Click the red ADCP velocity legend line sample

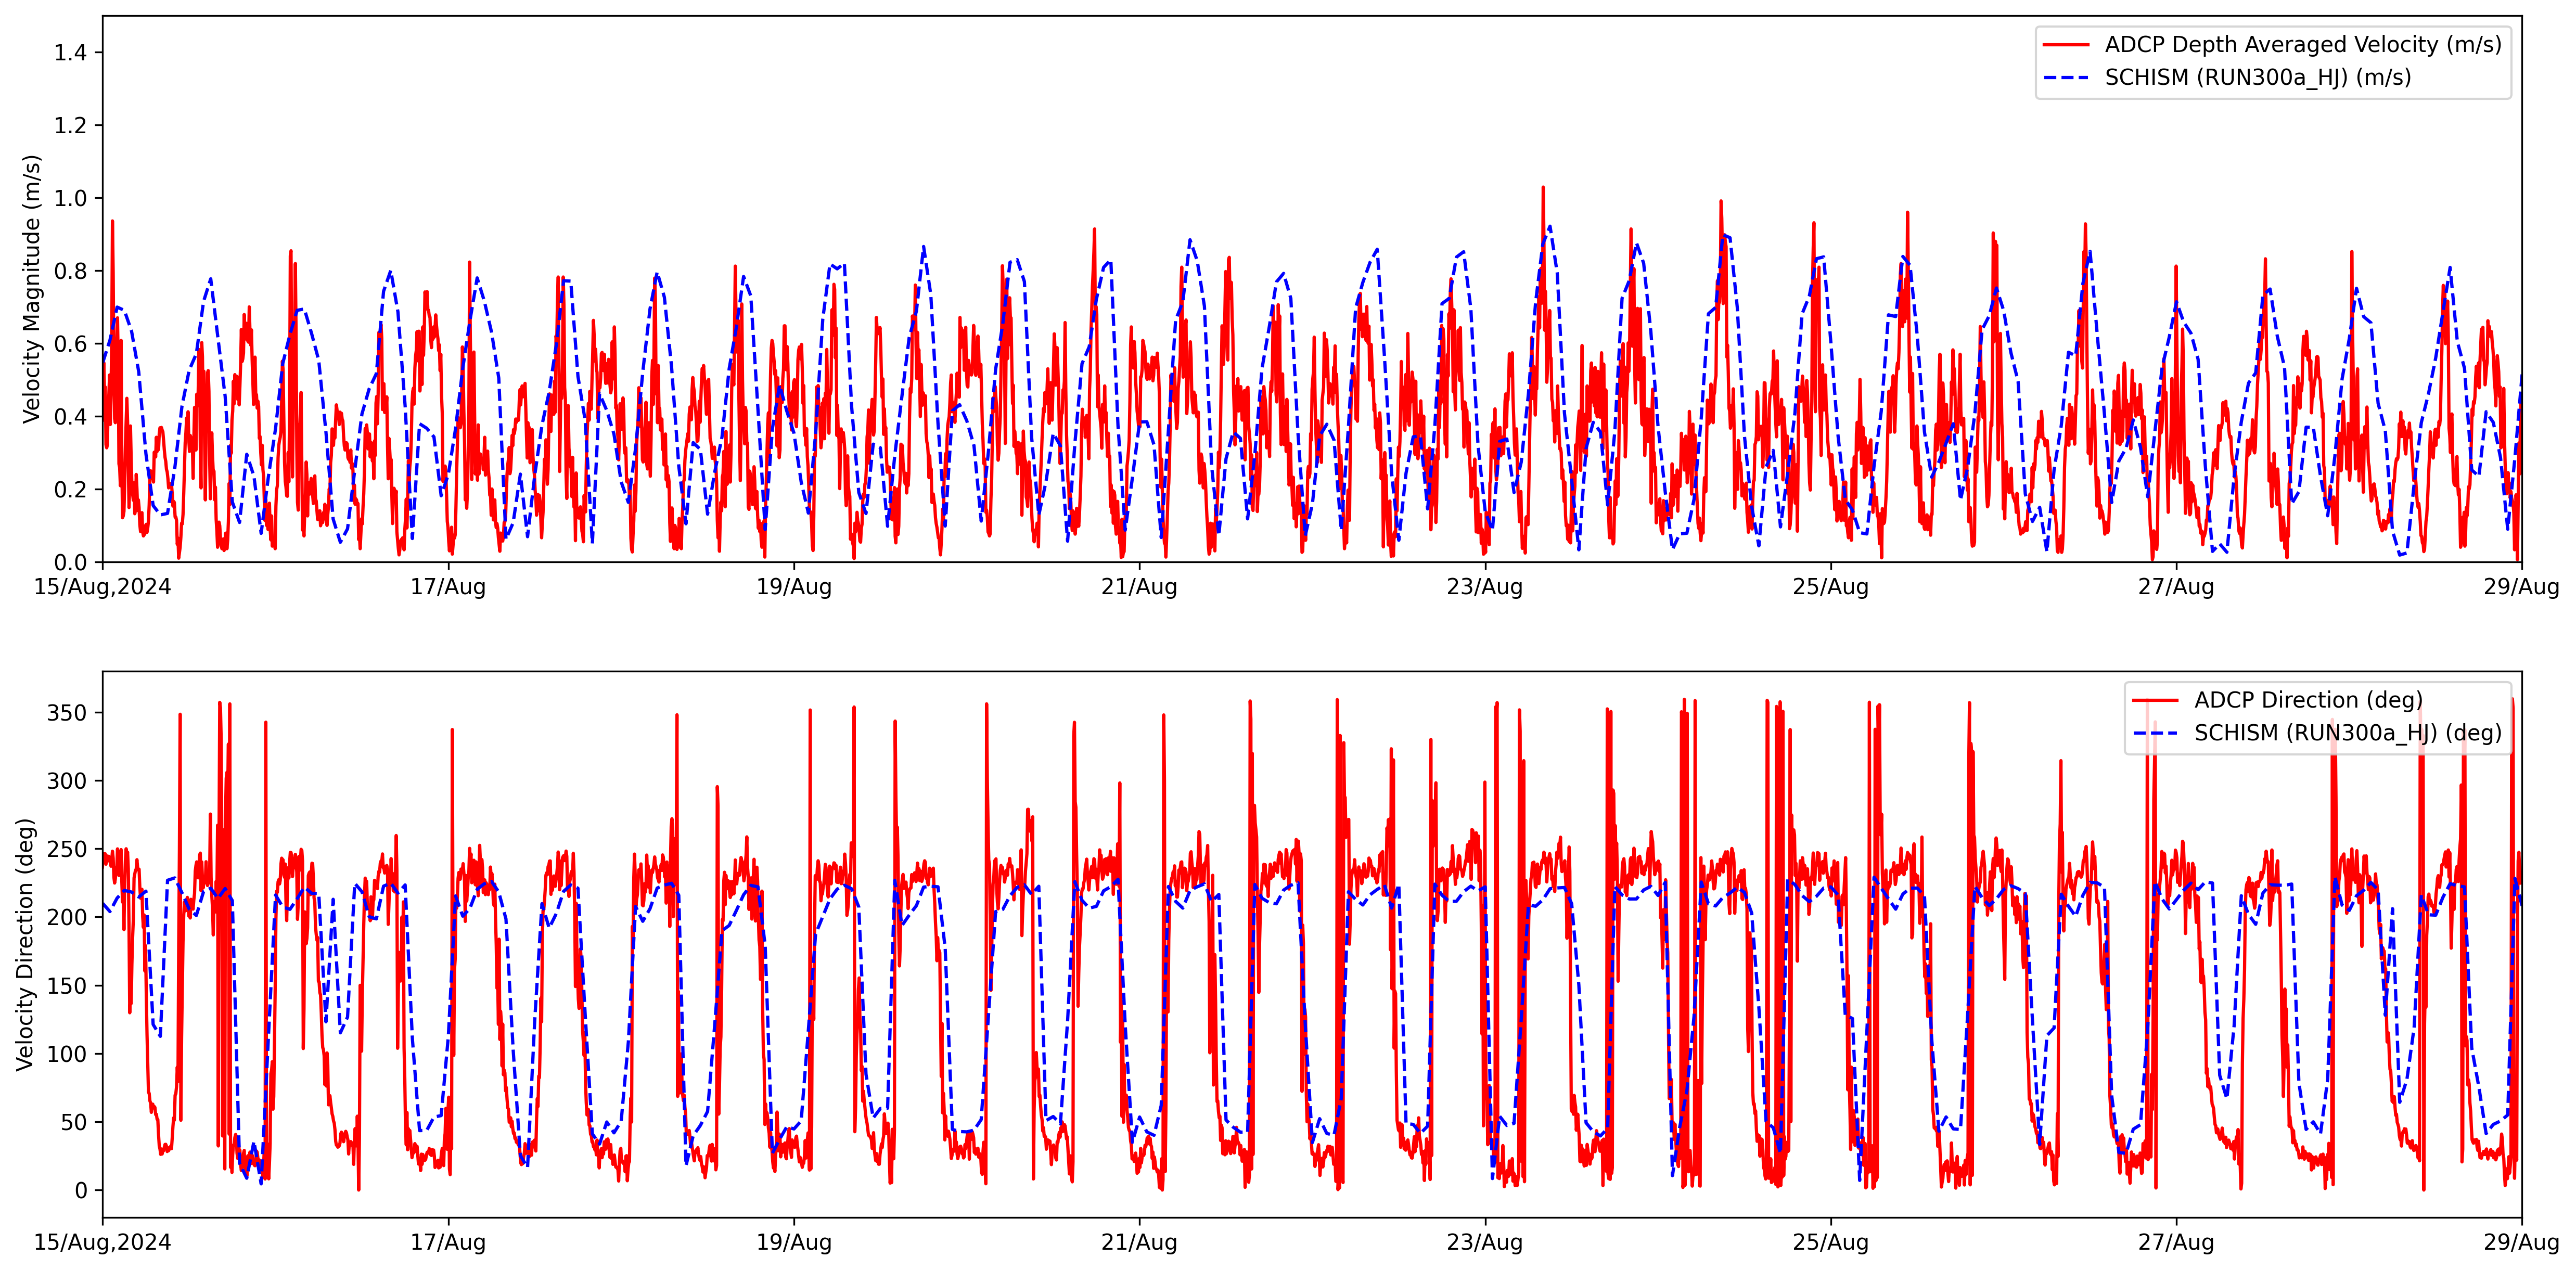[2066, 45]
